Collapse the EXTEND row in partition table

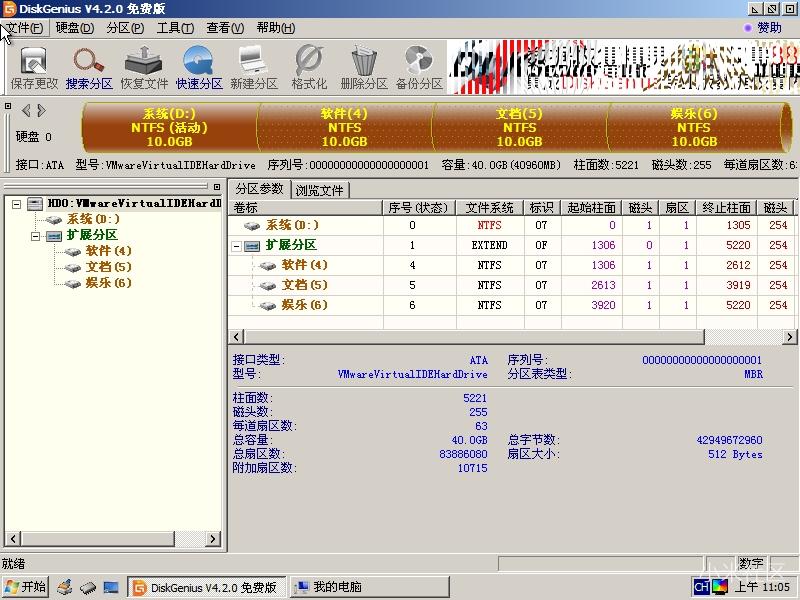coord(238,245)
